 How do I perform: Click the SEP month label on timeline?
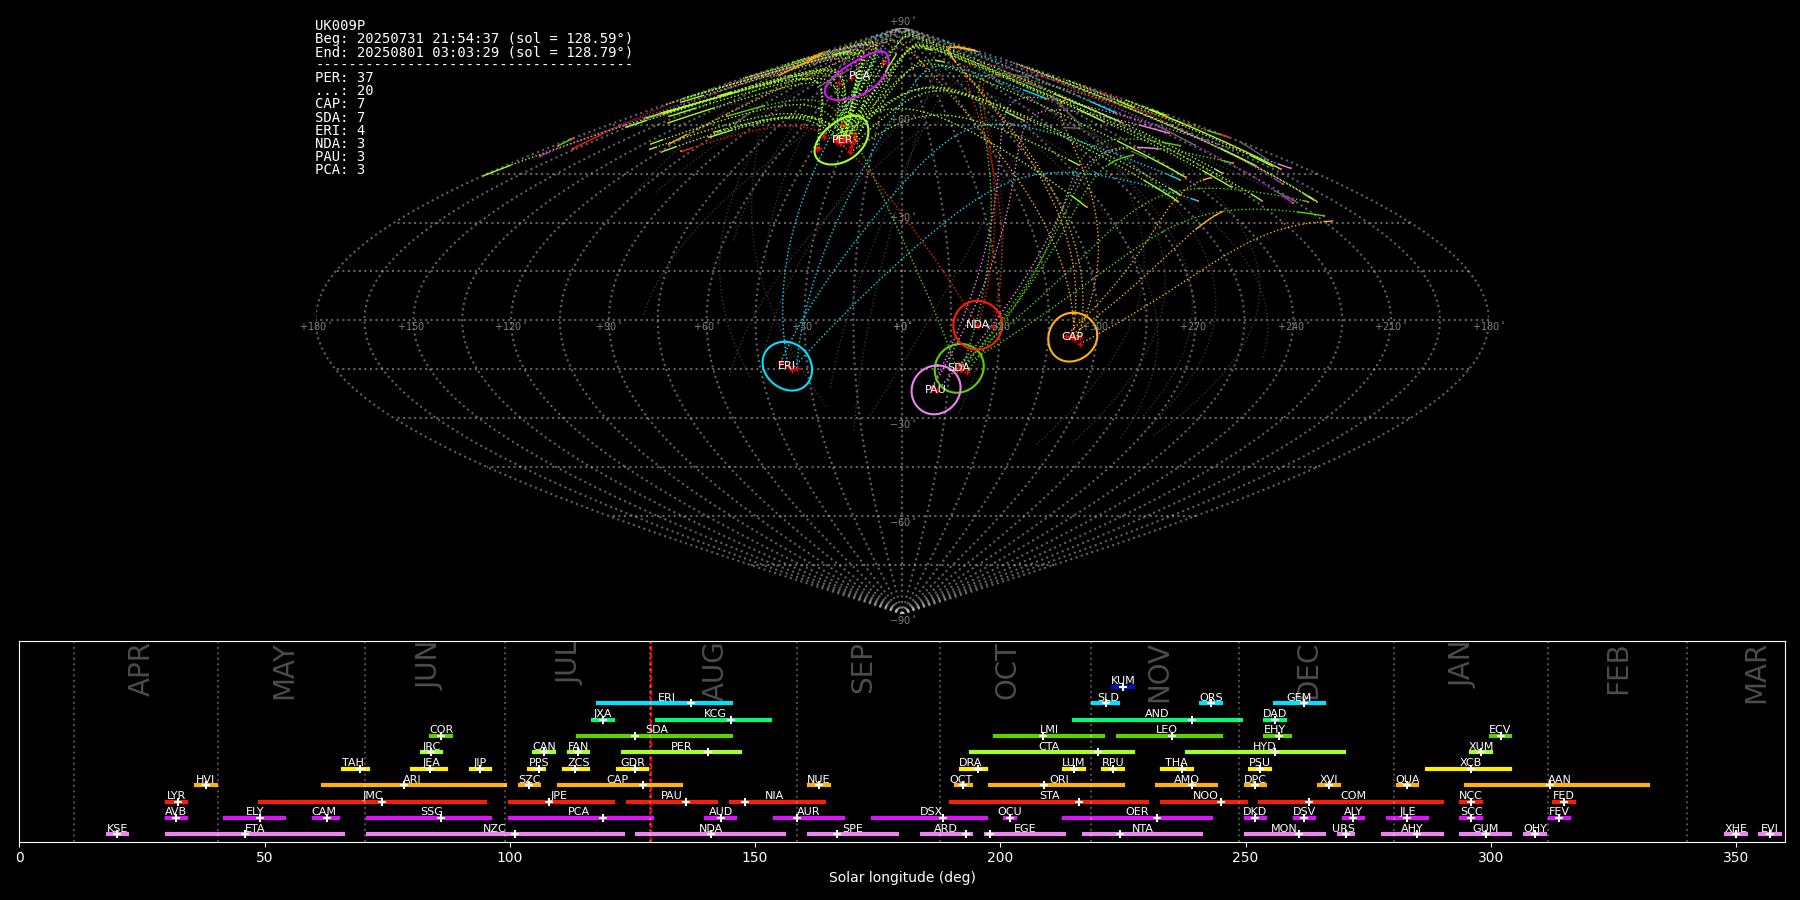tap(862, 669)
